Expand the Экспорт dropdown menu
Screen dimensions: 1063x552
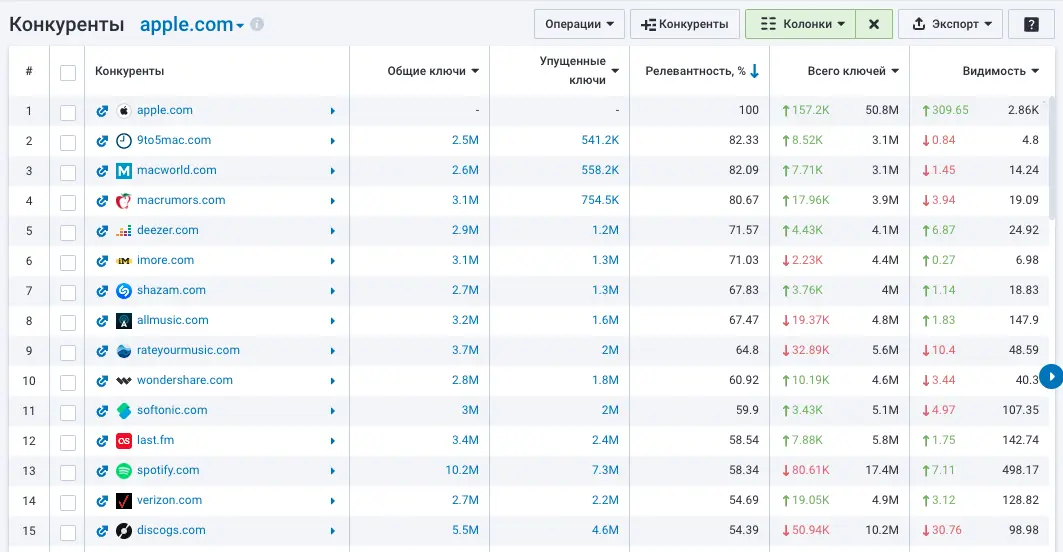click(950, 24)
